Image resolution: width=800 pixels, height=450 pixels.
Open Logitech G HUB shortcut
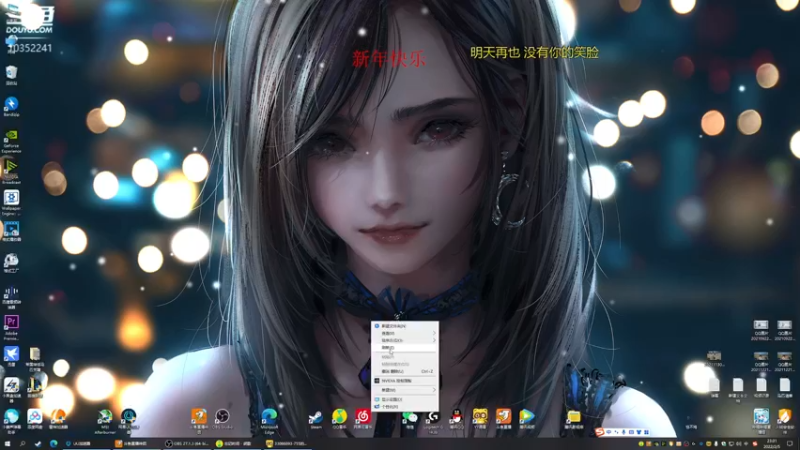[x=433, y=421]
